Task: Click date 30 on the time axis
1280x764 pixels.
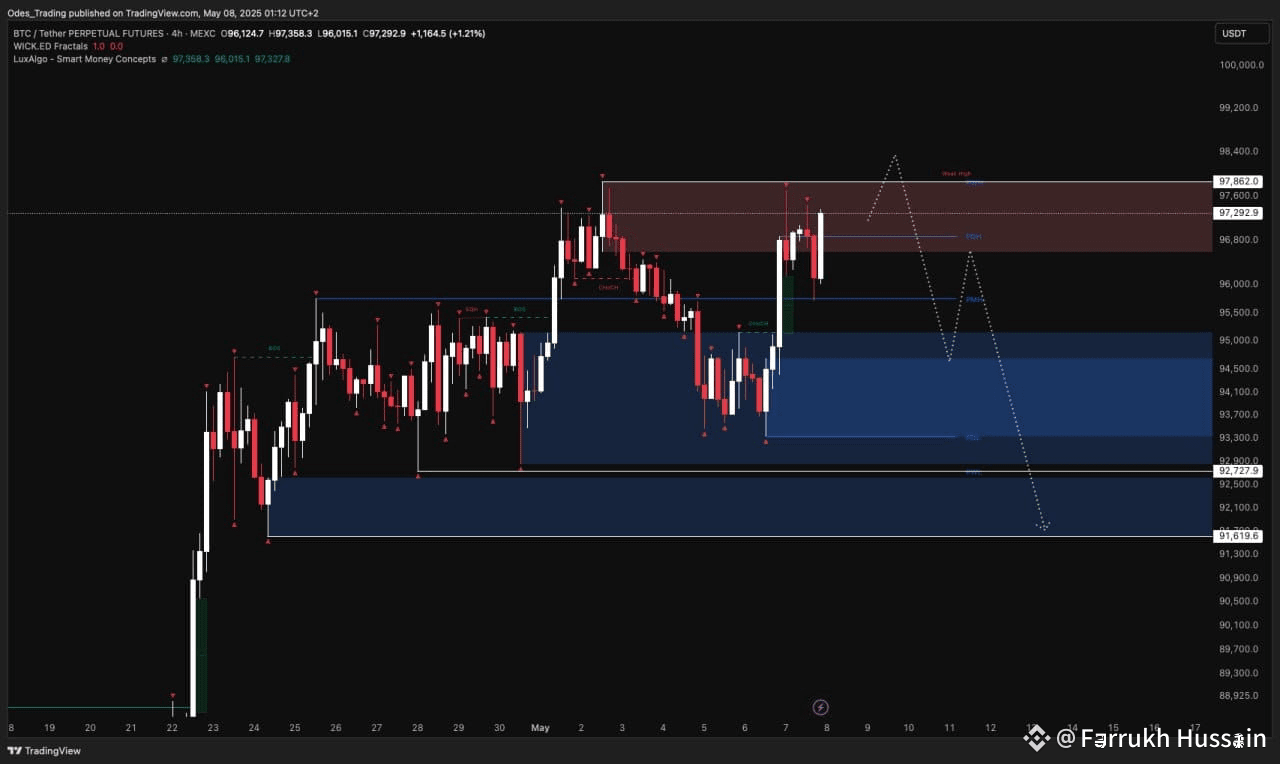Action: tap(499, 728)
